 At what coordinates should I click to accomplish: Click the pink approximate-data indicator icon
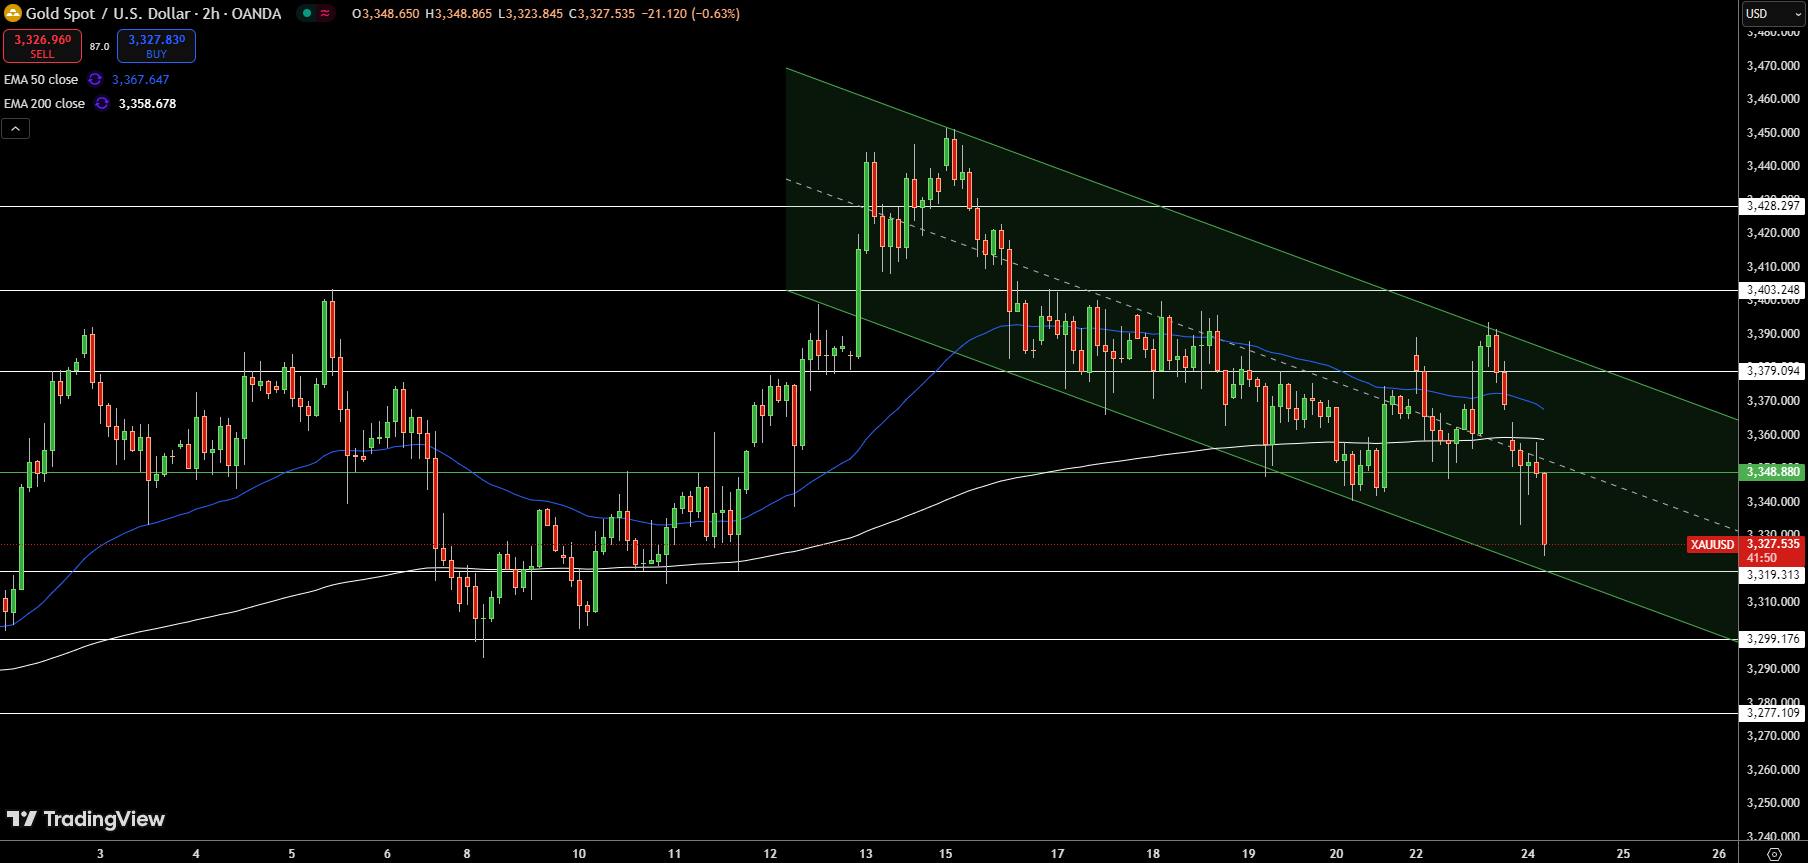click(325, 13)
